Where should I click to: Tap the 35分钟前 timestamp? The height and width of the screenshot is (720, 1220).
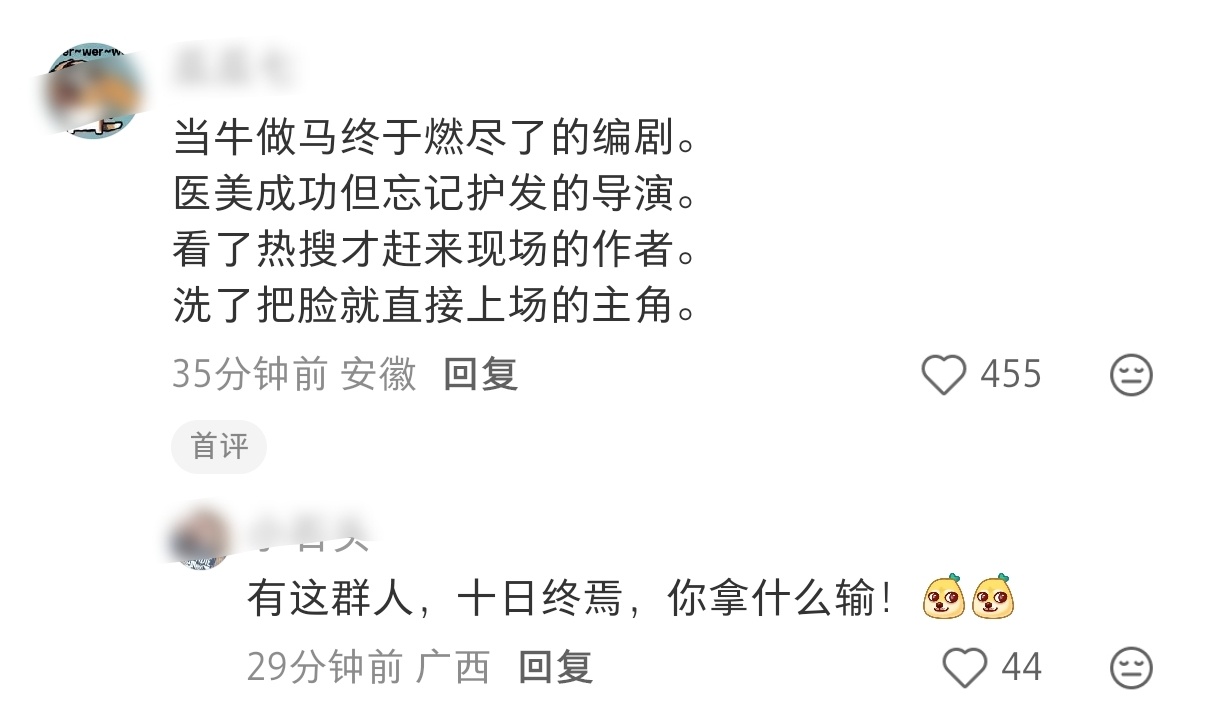pos(250,375)
